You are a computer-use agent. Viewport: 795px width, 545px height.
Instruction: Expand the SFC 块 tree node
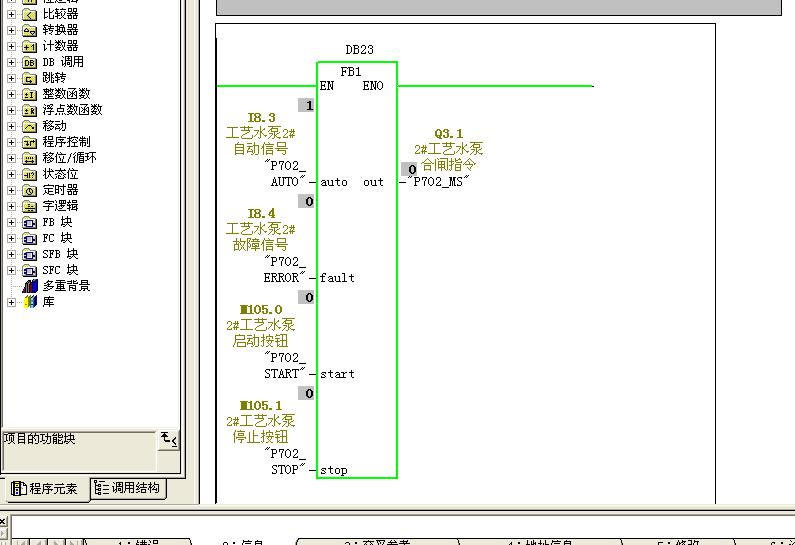click(11, 271)
